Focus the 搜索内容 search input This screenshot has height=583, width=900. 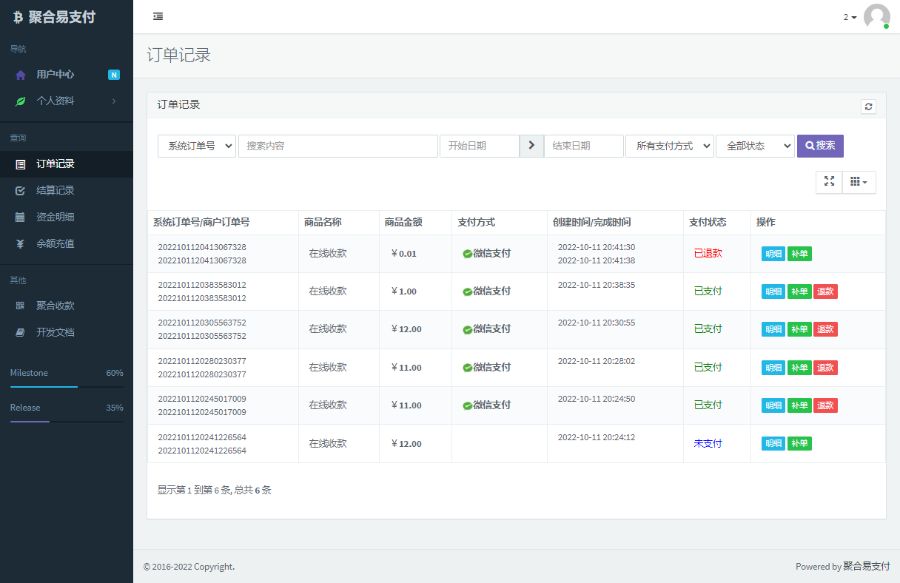(338, 146)
